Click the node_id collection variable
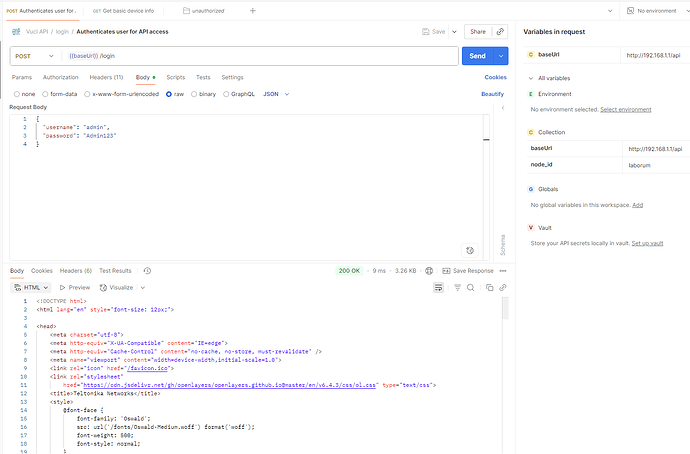 click(541, 165)
